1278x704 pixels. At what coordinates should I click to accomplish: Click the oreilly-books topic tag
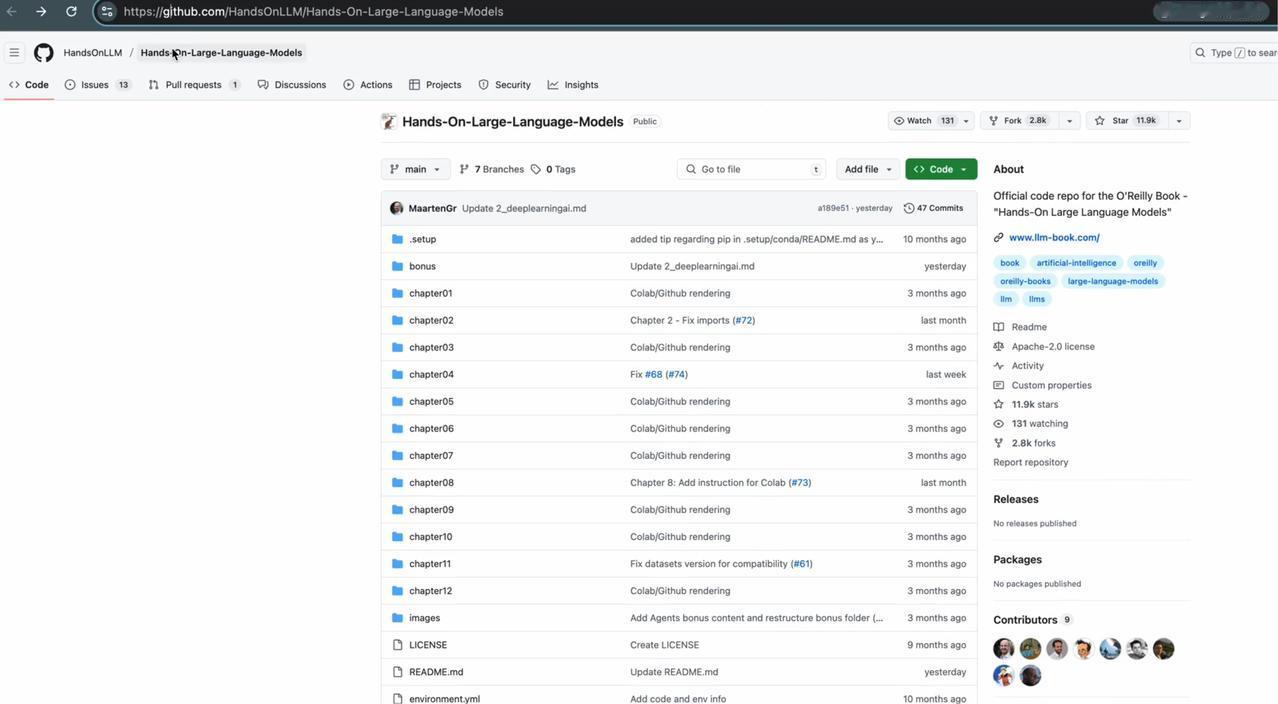(x=1025, y=281)
